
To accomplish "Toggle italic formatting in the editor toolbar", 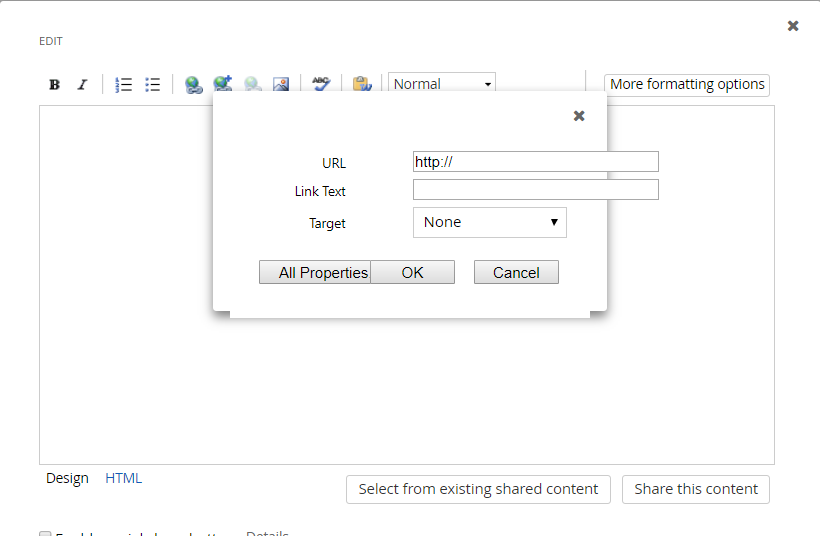I will 83,84.
